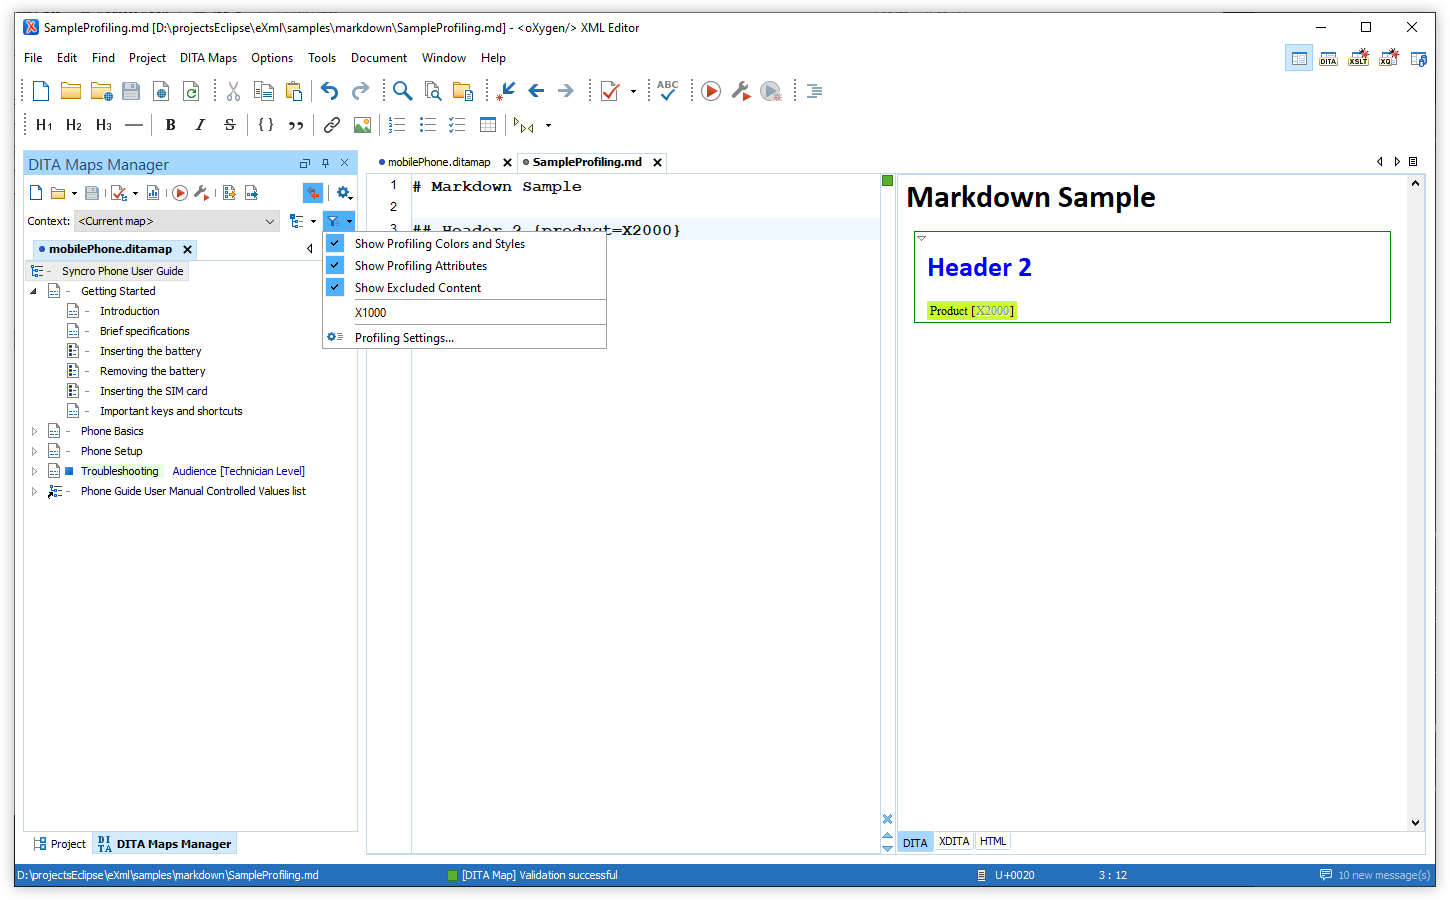Open Find/Replace magnifier icon
1450x900 pixels.
[x=402, y=91]
